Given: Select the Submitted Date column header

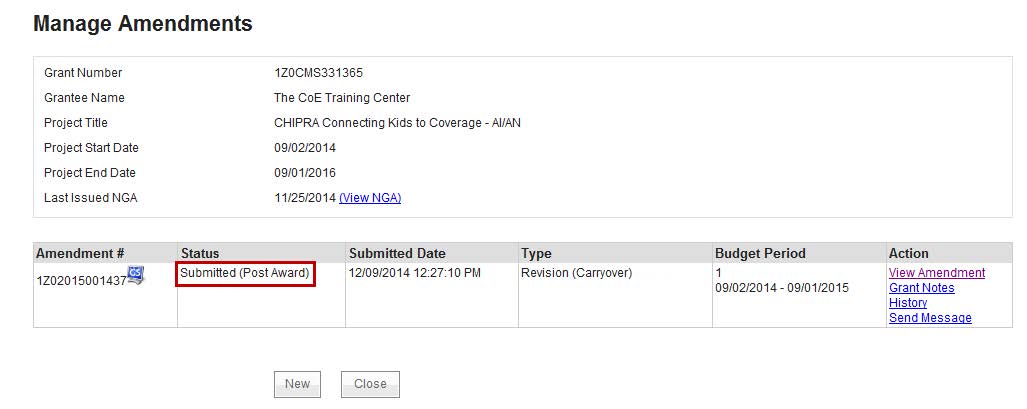Looking at the screenshot, I should [x=397, y=253].
